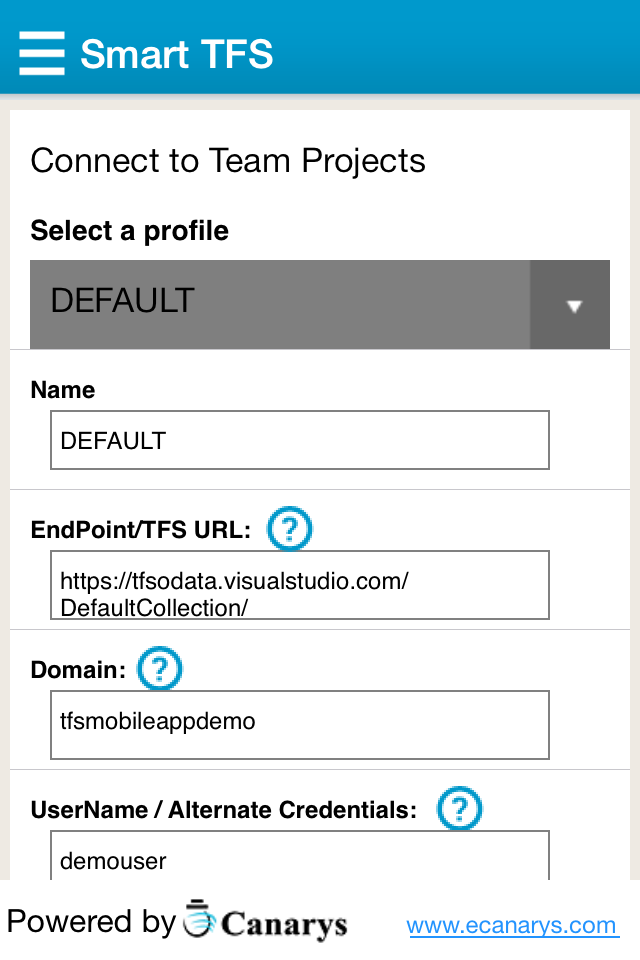Focus the EndPoint/TFS URL input box
Screen dimensions: 640x960
(x=300, y=585)
